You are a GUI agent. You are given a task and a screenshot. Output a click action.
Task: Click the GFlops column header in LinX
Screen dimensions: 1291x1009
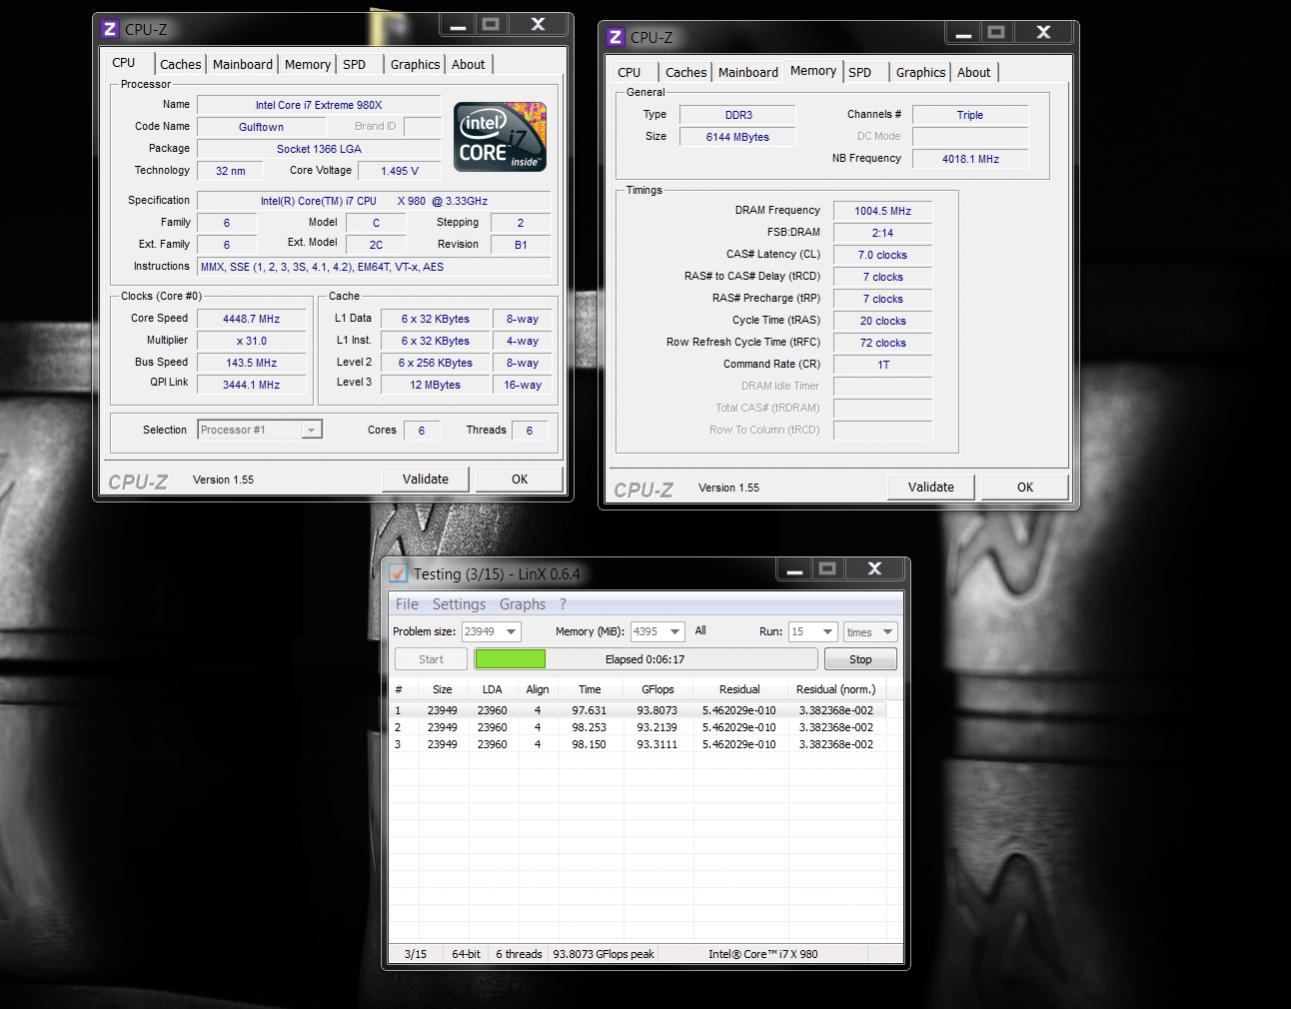pos(657,689)
